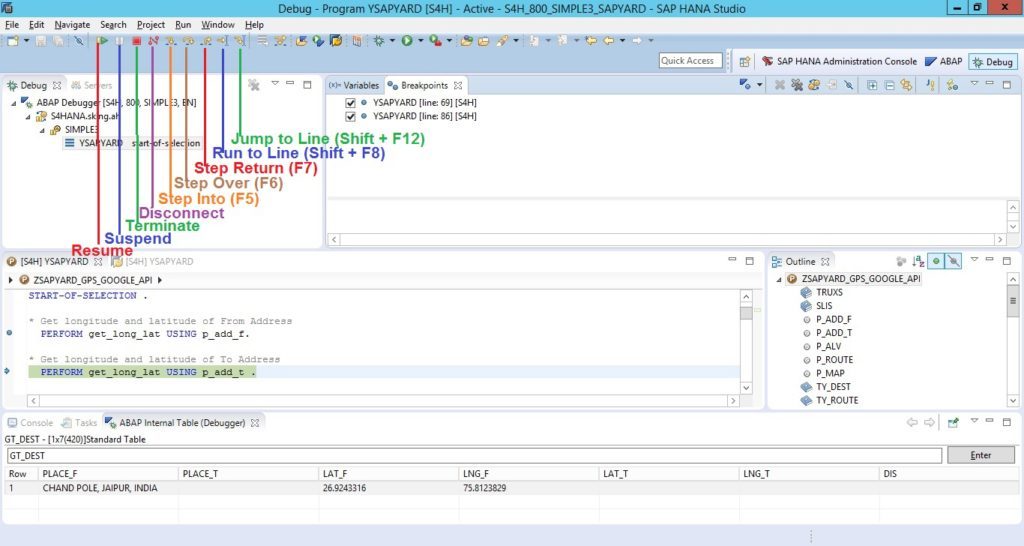This screenshot has height=546, width=1024.
Task: Click Collapse All icon in Breakpoints view
Action: tap(889, 85)
